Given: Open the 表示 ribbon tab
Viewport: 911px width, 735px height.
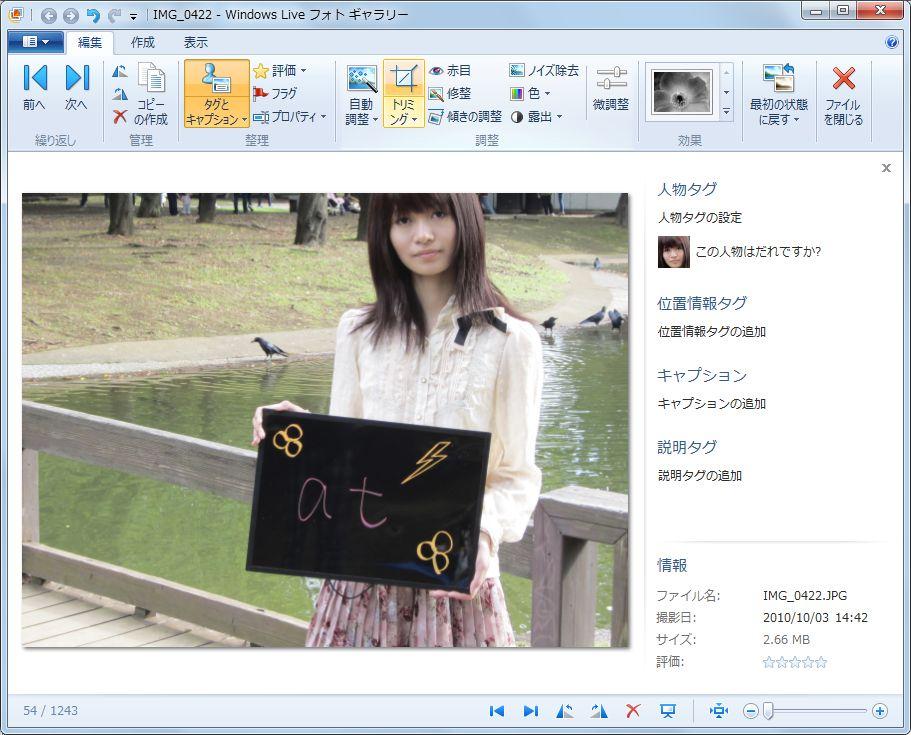Looking at the screenshot, I should tap(196, 42).
